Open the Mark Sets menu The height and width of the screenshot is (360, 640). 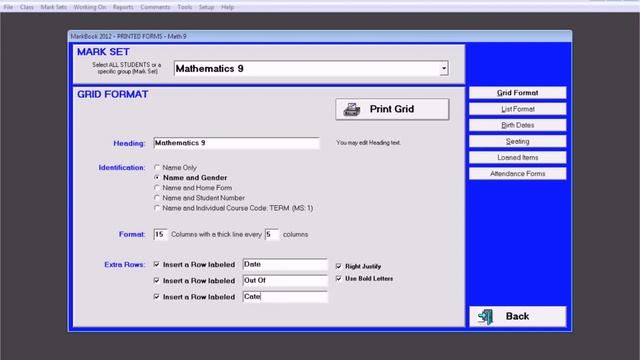(53, 7)
